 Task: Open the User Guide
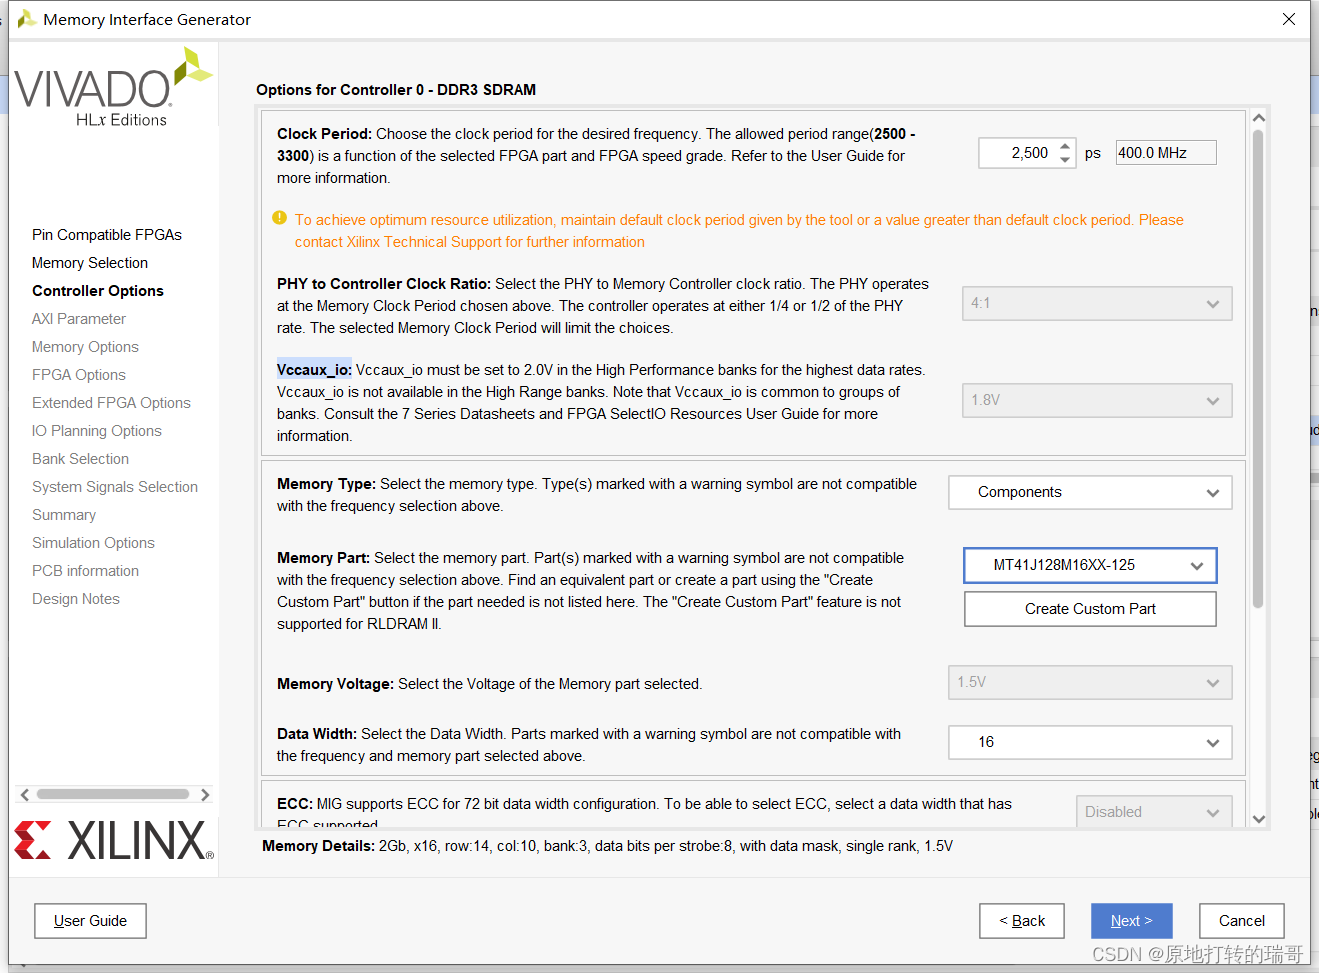point(90,921)
